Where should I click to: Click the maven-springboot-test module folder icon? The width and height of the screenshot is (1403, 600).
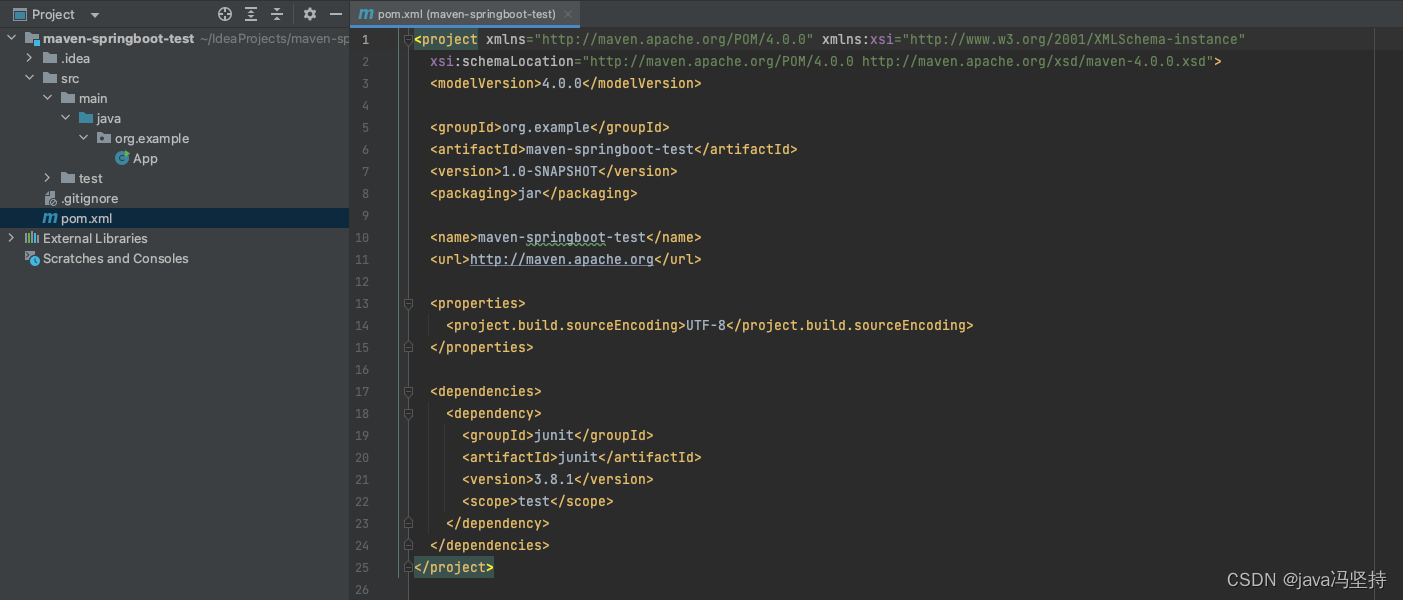(x=32, y=38)
